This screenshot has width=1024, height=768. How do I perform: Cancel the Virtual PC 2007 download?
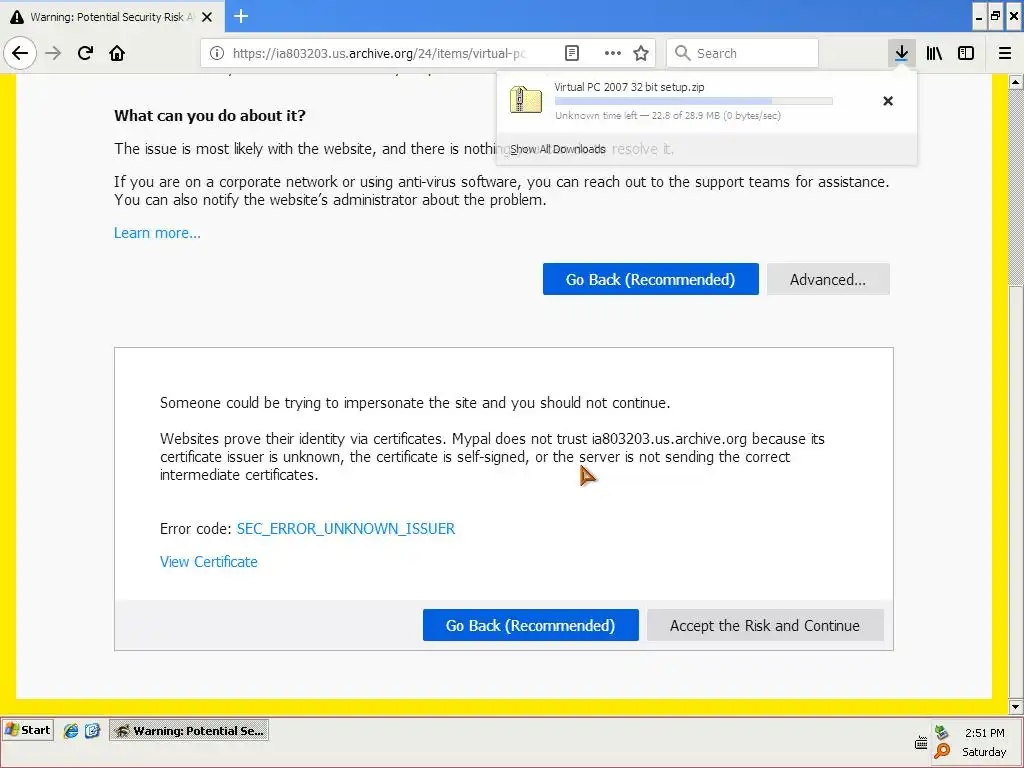coord(888,101)
